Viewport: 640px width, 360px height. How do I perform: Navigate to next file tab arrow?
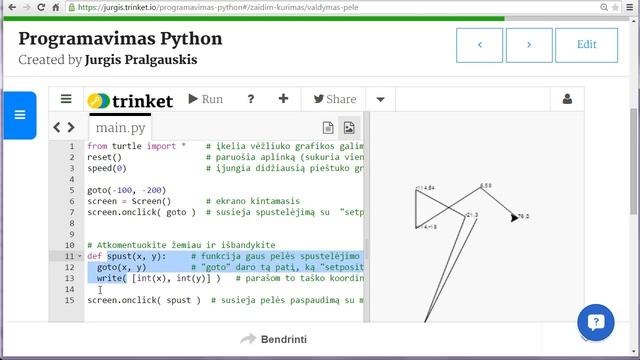tap(71, 127)
